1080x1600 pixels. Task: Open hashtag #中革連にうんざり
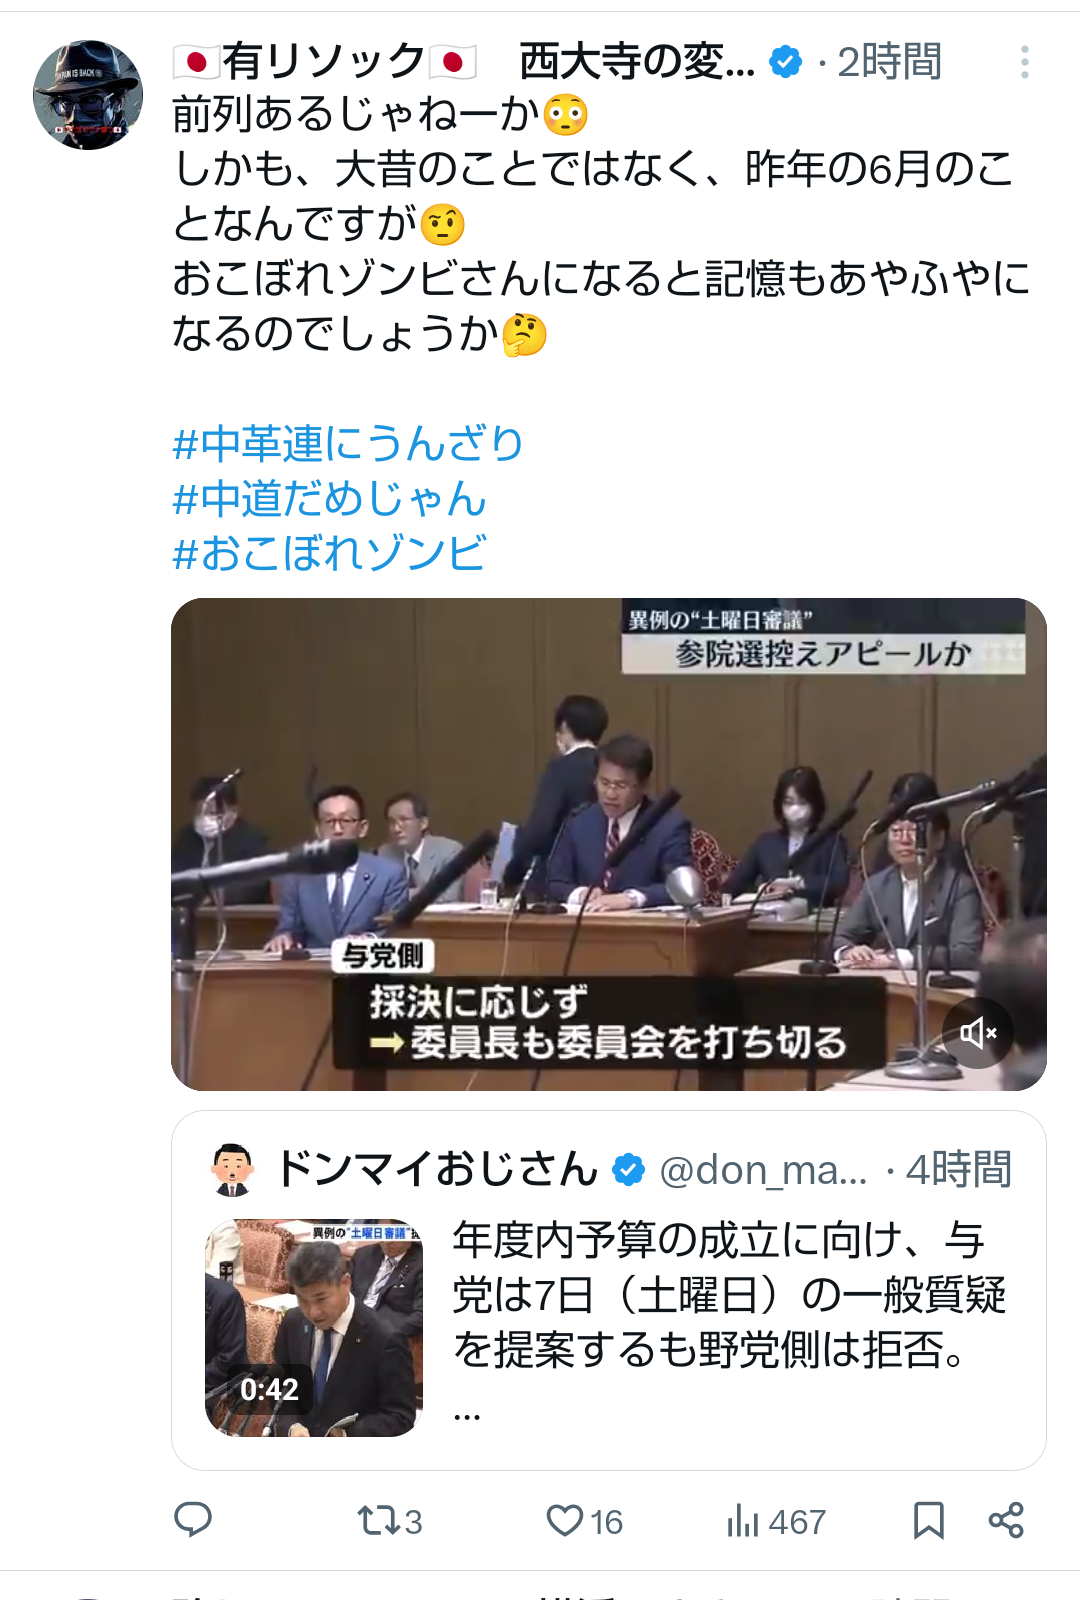click(x=348, y=443)
